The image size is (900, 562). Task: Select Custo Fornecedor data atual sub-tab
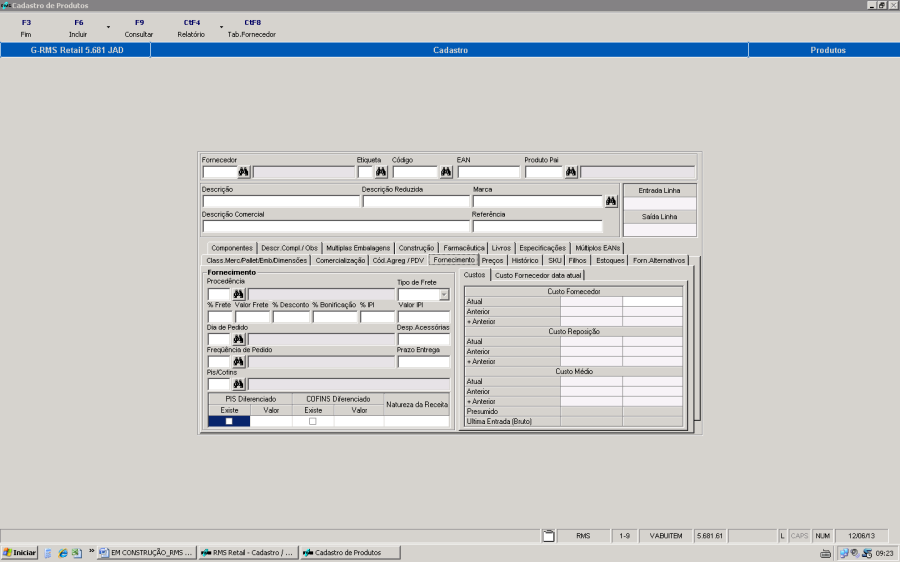pos(538,276)
